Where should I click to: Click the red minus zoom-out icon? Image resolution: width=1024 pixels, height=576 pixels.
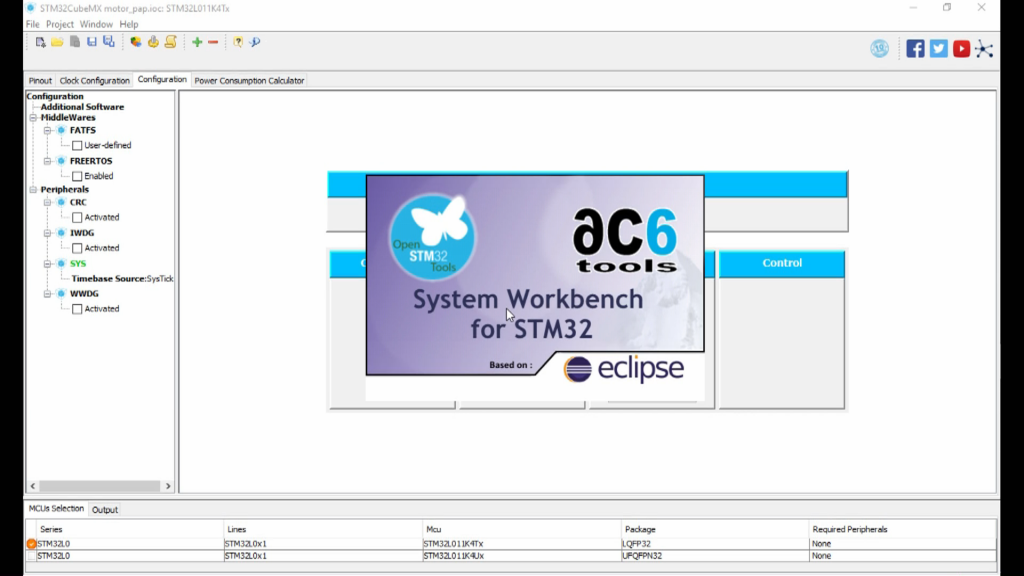213,42
